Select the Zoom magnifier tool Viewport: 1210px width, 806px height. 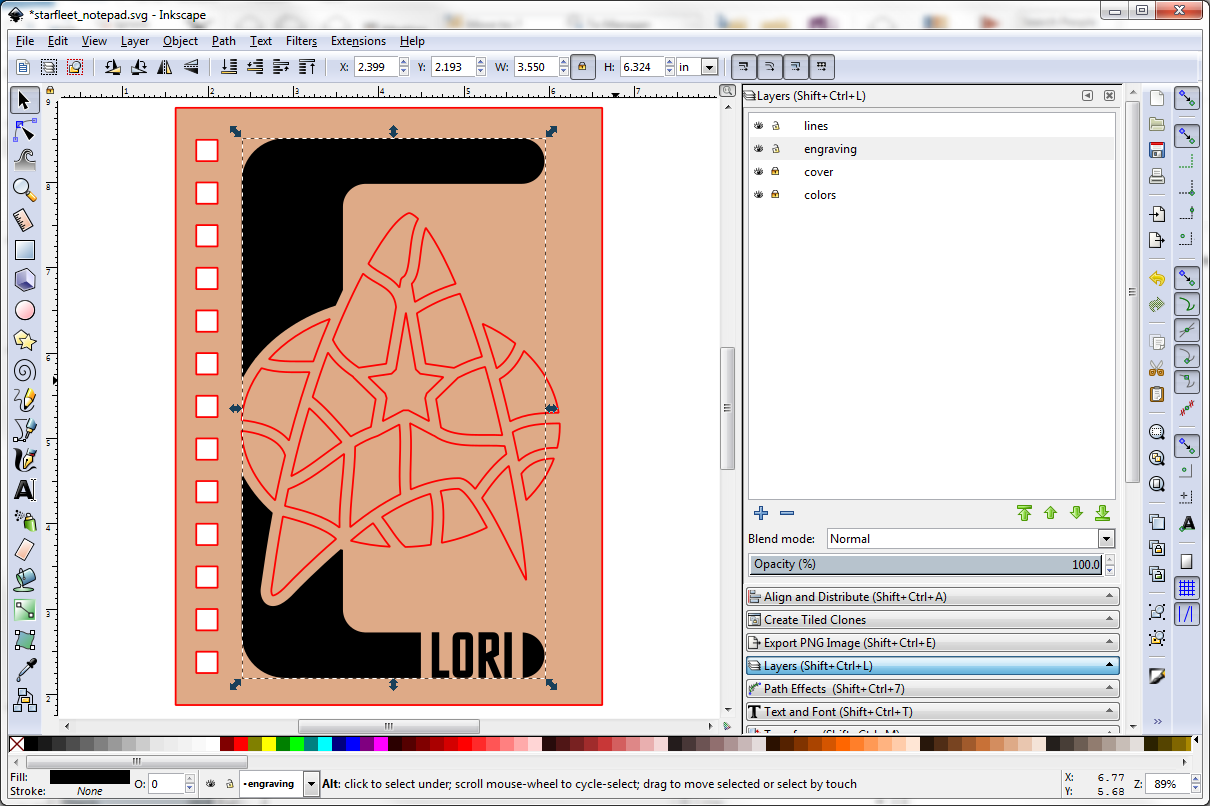[x=25, y=189]
